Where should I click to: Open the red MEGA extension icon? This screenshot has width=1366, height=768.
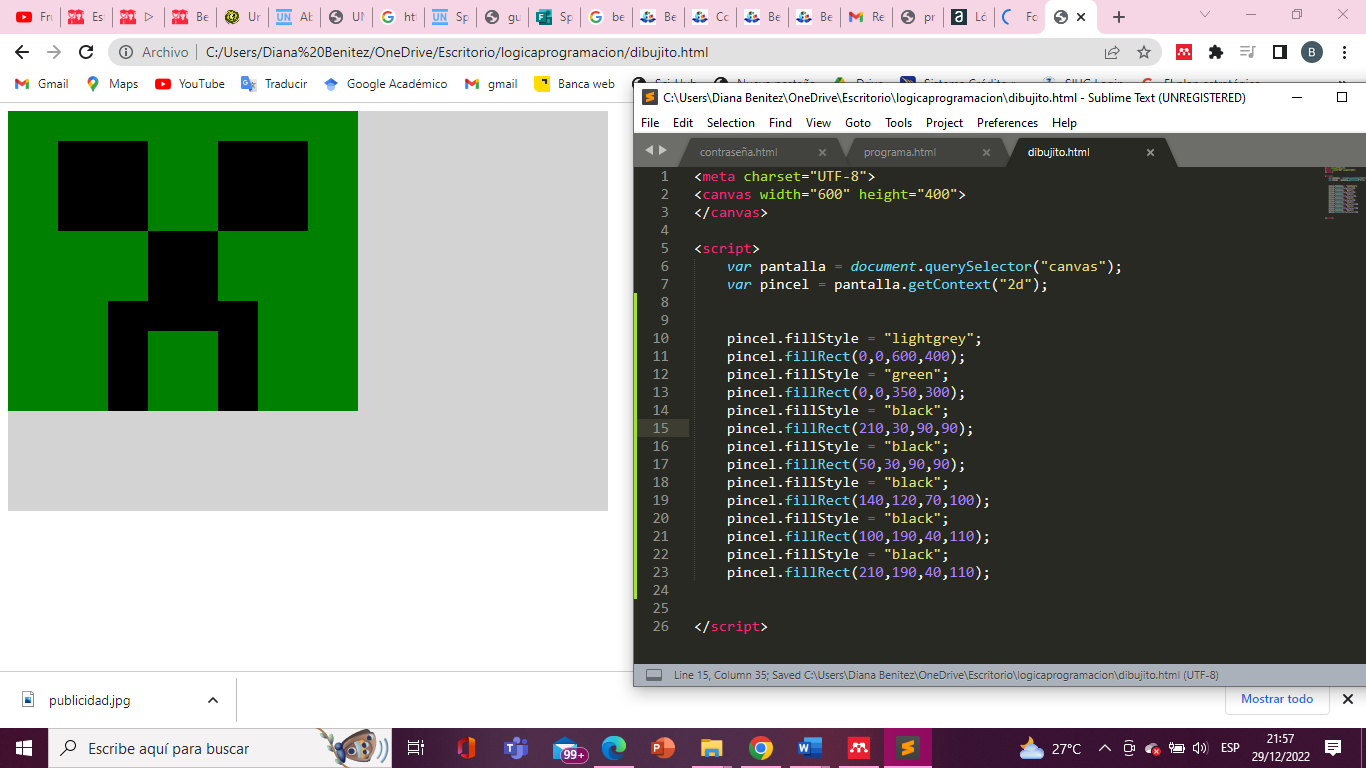1184,52
